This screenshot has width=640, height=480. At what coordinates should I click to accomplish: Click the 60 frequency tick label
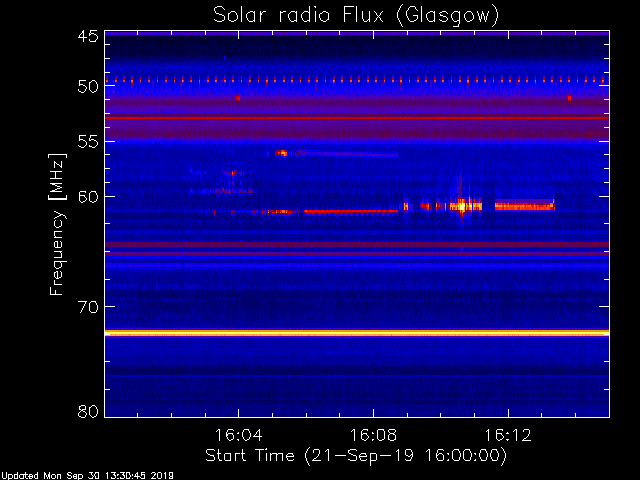coord(88,196)
